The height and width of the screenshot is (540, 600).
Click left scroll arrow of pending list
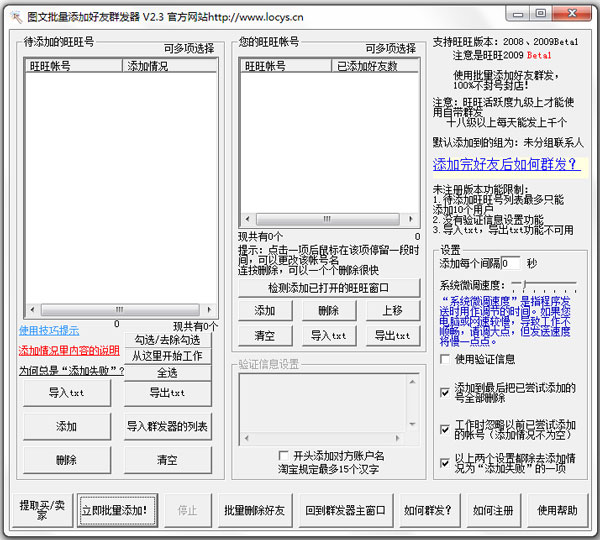click(32, 309)
